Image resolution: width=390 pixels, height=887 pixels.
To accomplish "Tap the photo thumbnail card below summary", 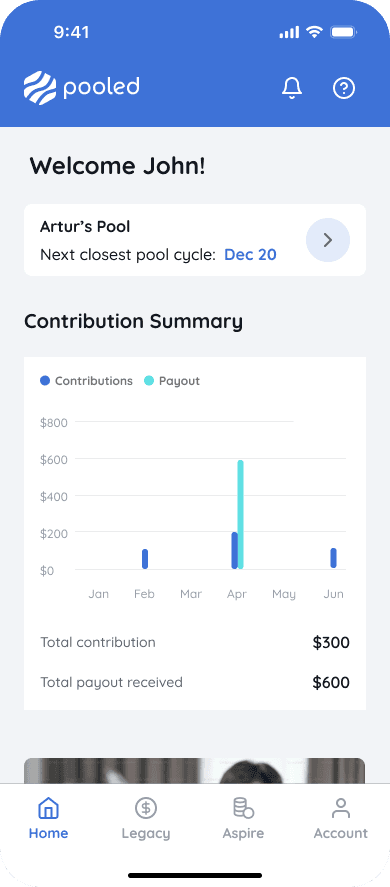I will pos(195,770).
